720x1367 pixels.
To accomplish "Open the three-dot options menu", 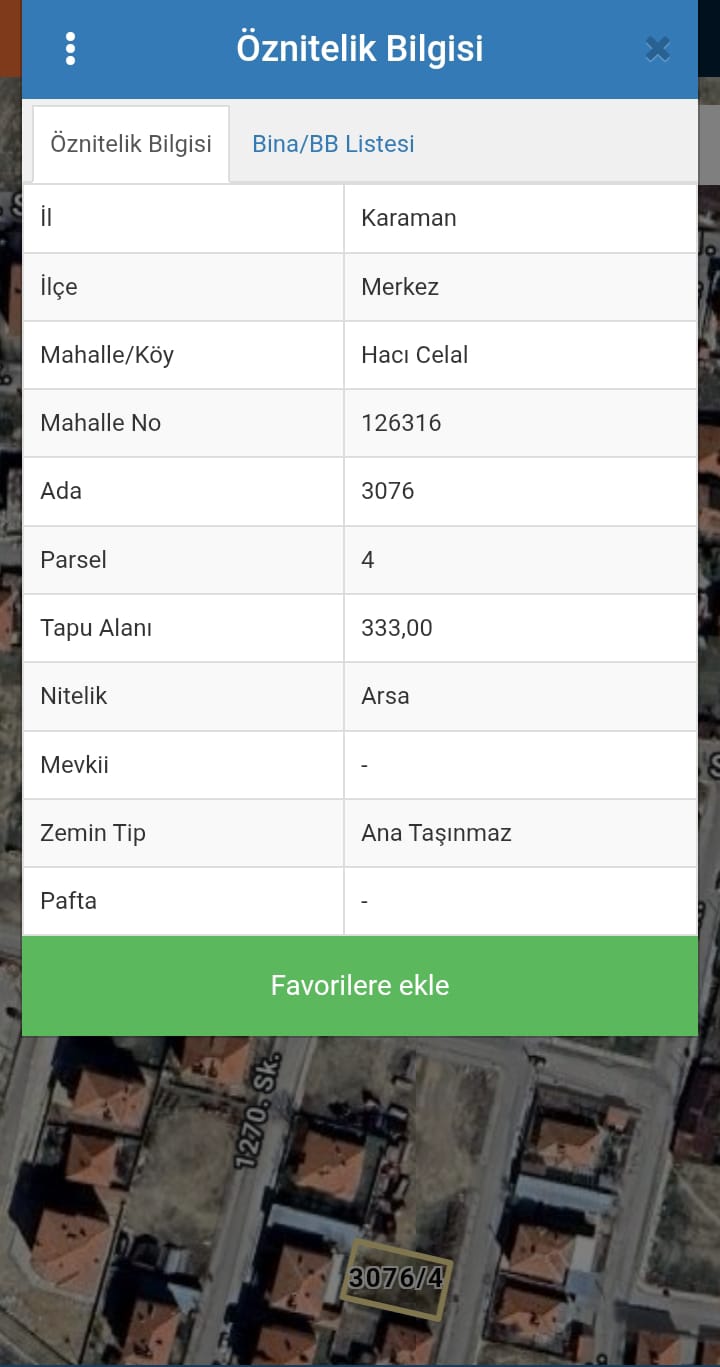I will pyautogui.click(x=70, y=48).
